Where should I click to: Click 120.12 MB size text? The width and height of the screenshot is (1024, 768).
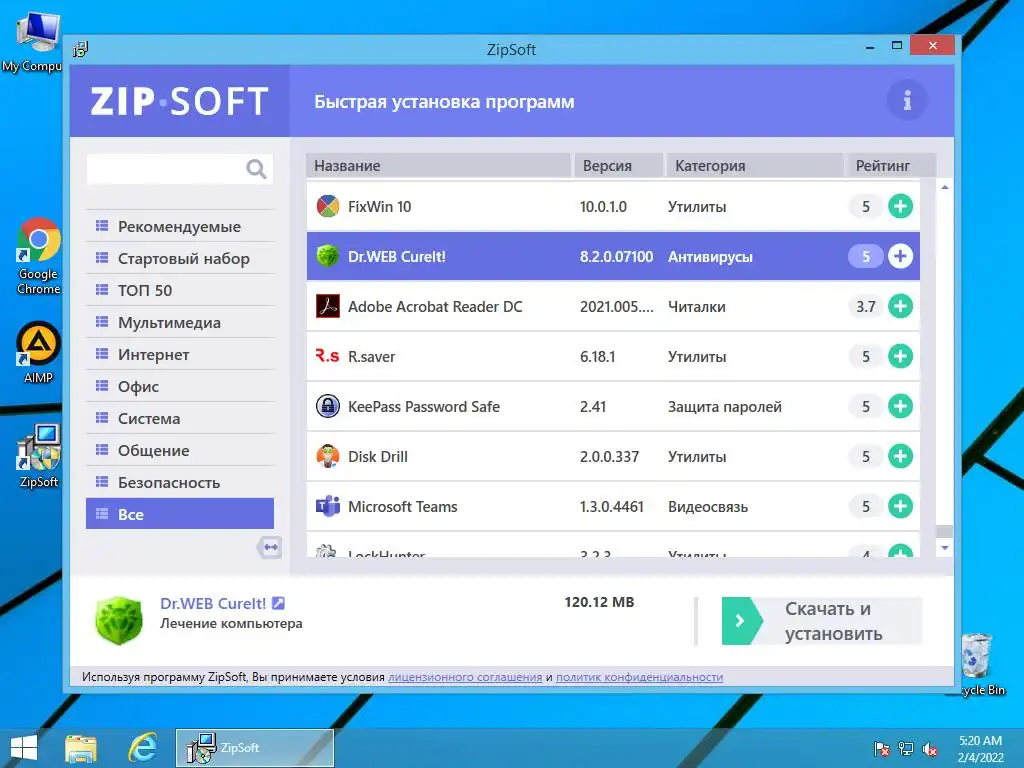click(x=599, y=602)
